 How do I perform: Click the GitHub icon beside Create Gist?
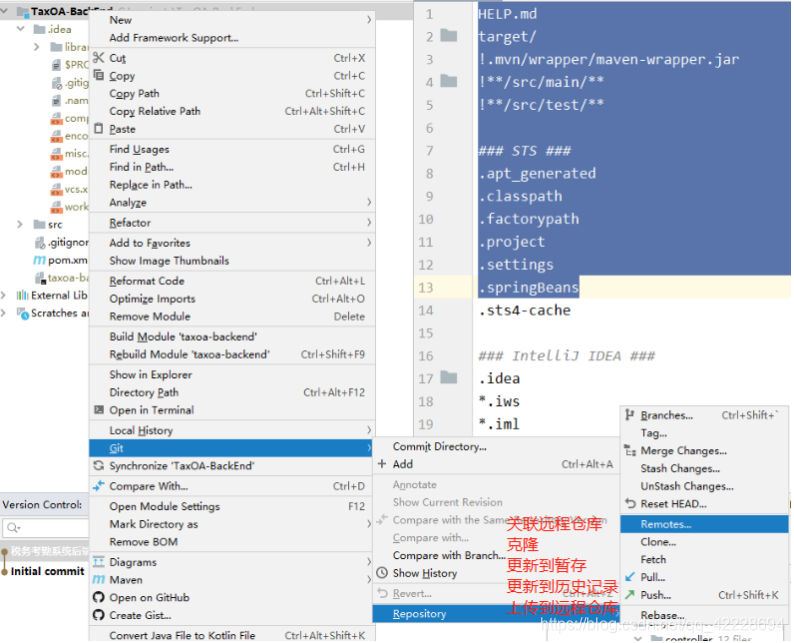pos(99,615)
